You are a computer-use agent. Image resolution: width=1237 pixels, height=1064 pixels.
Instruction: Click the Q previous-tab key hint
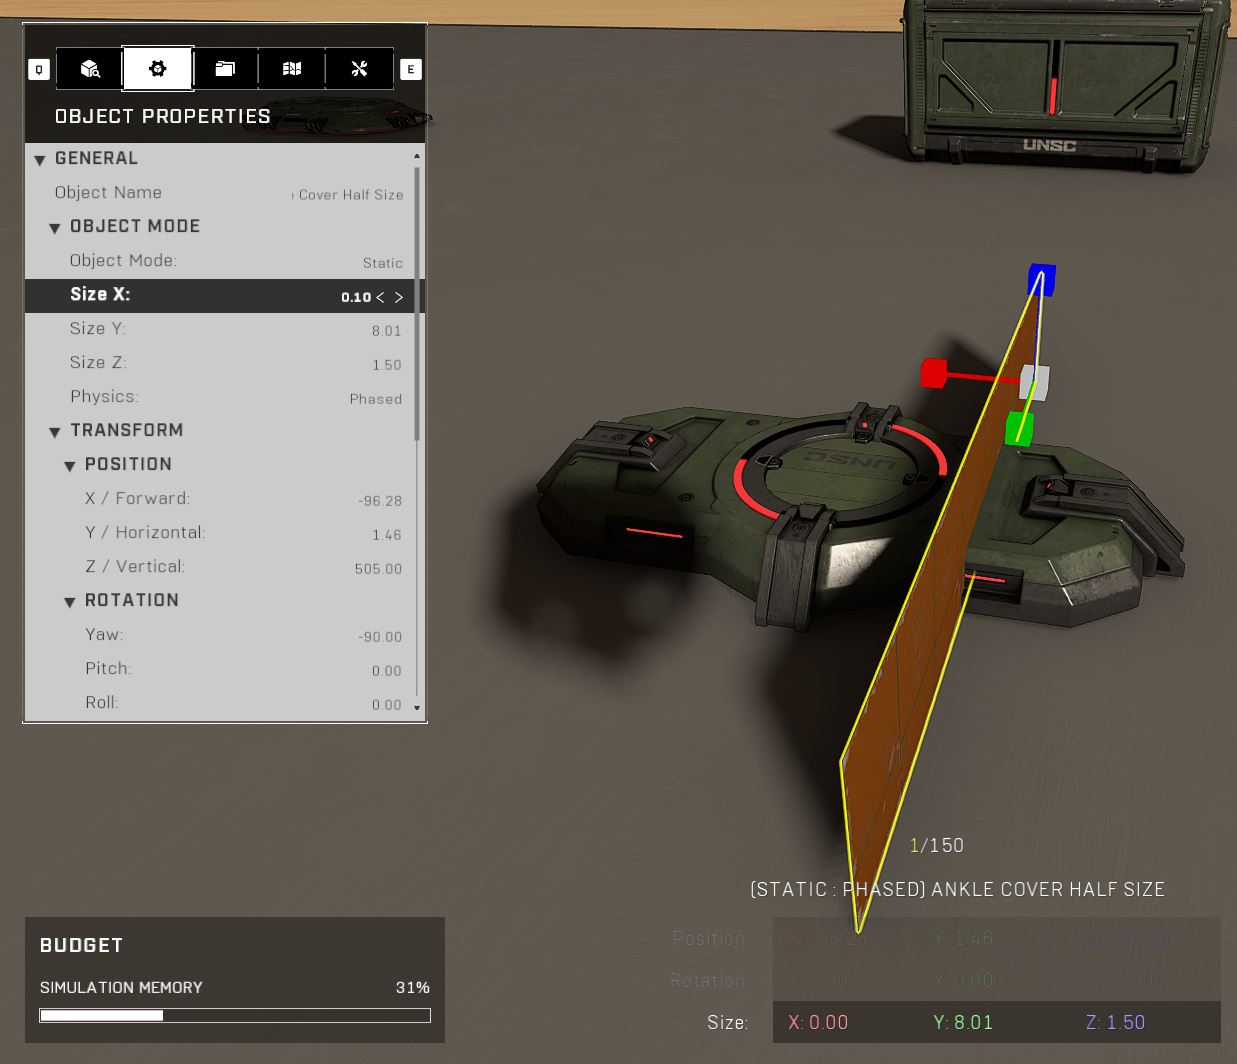[x=39, y=69]
